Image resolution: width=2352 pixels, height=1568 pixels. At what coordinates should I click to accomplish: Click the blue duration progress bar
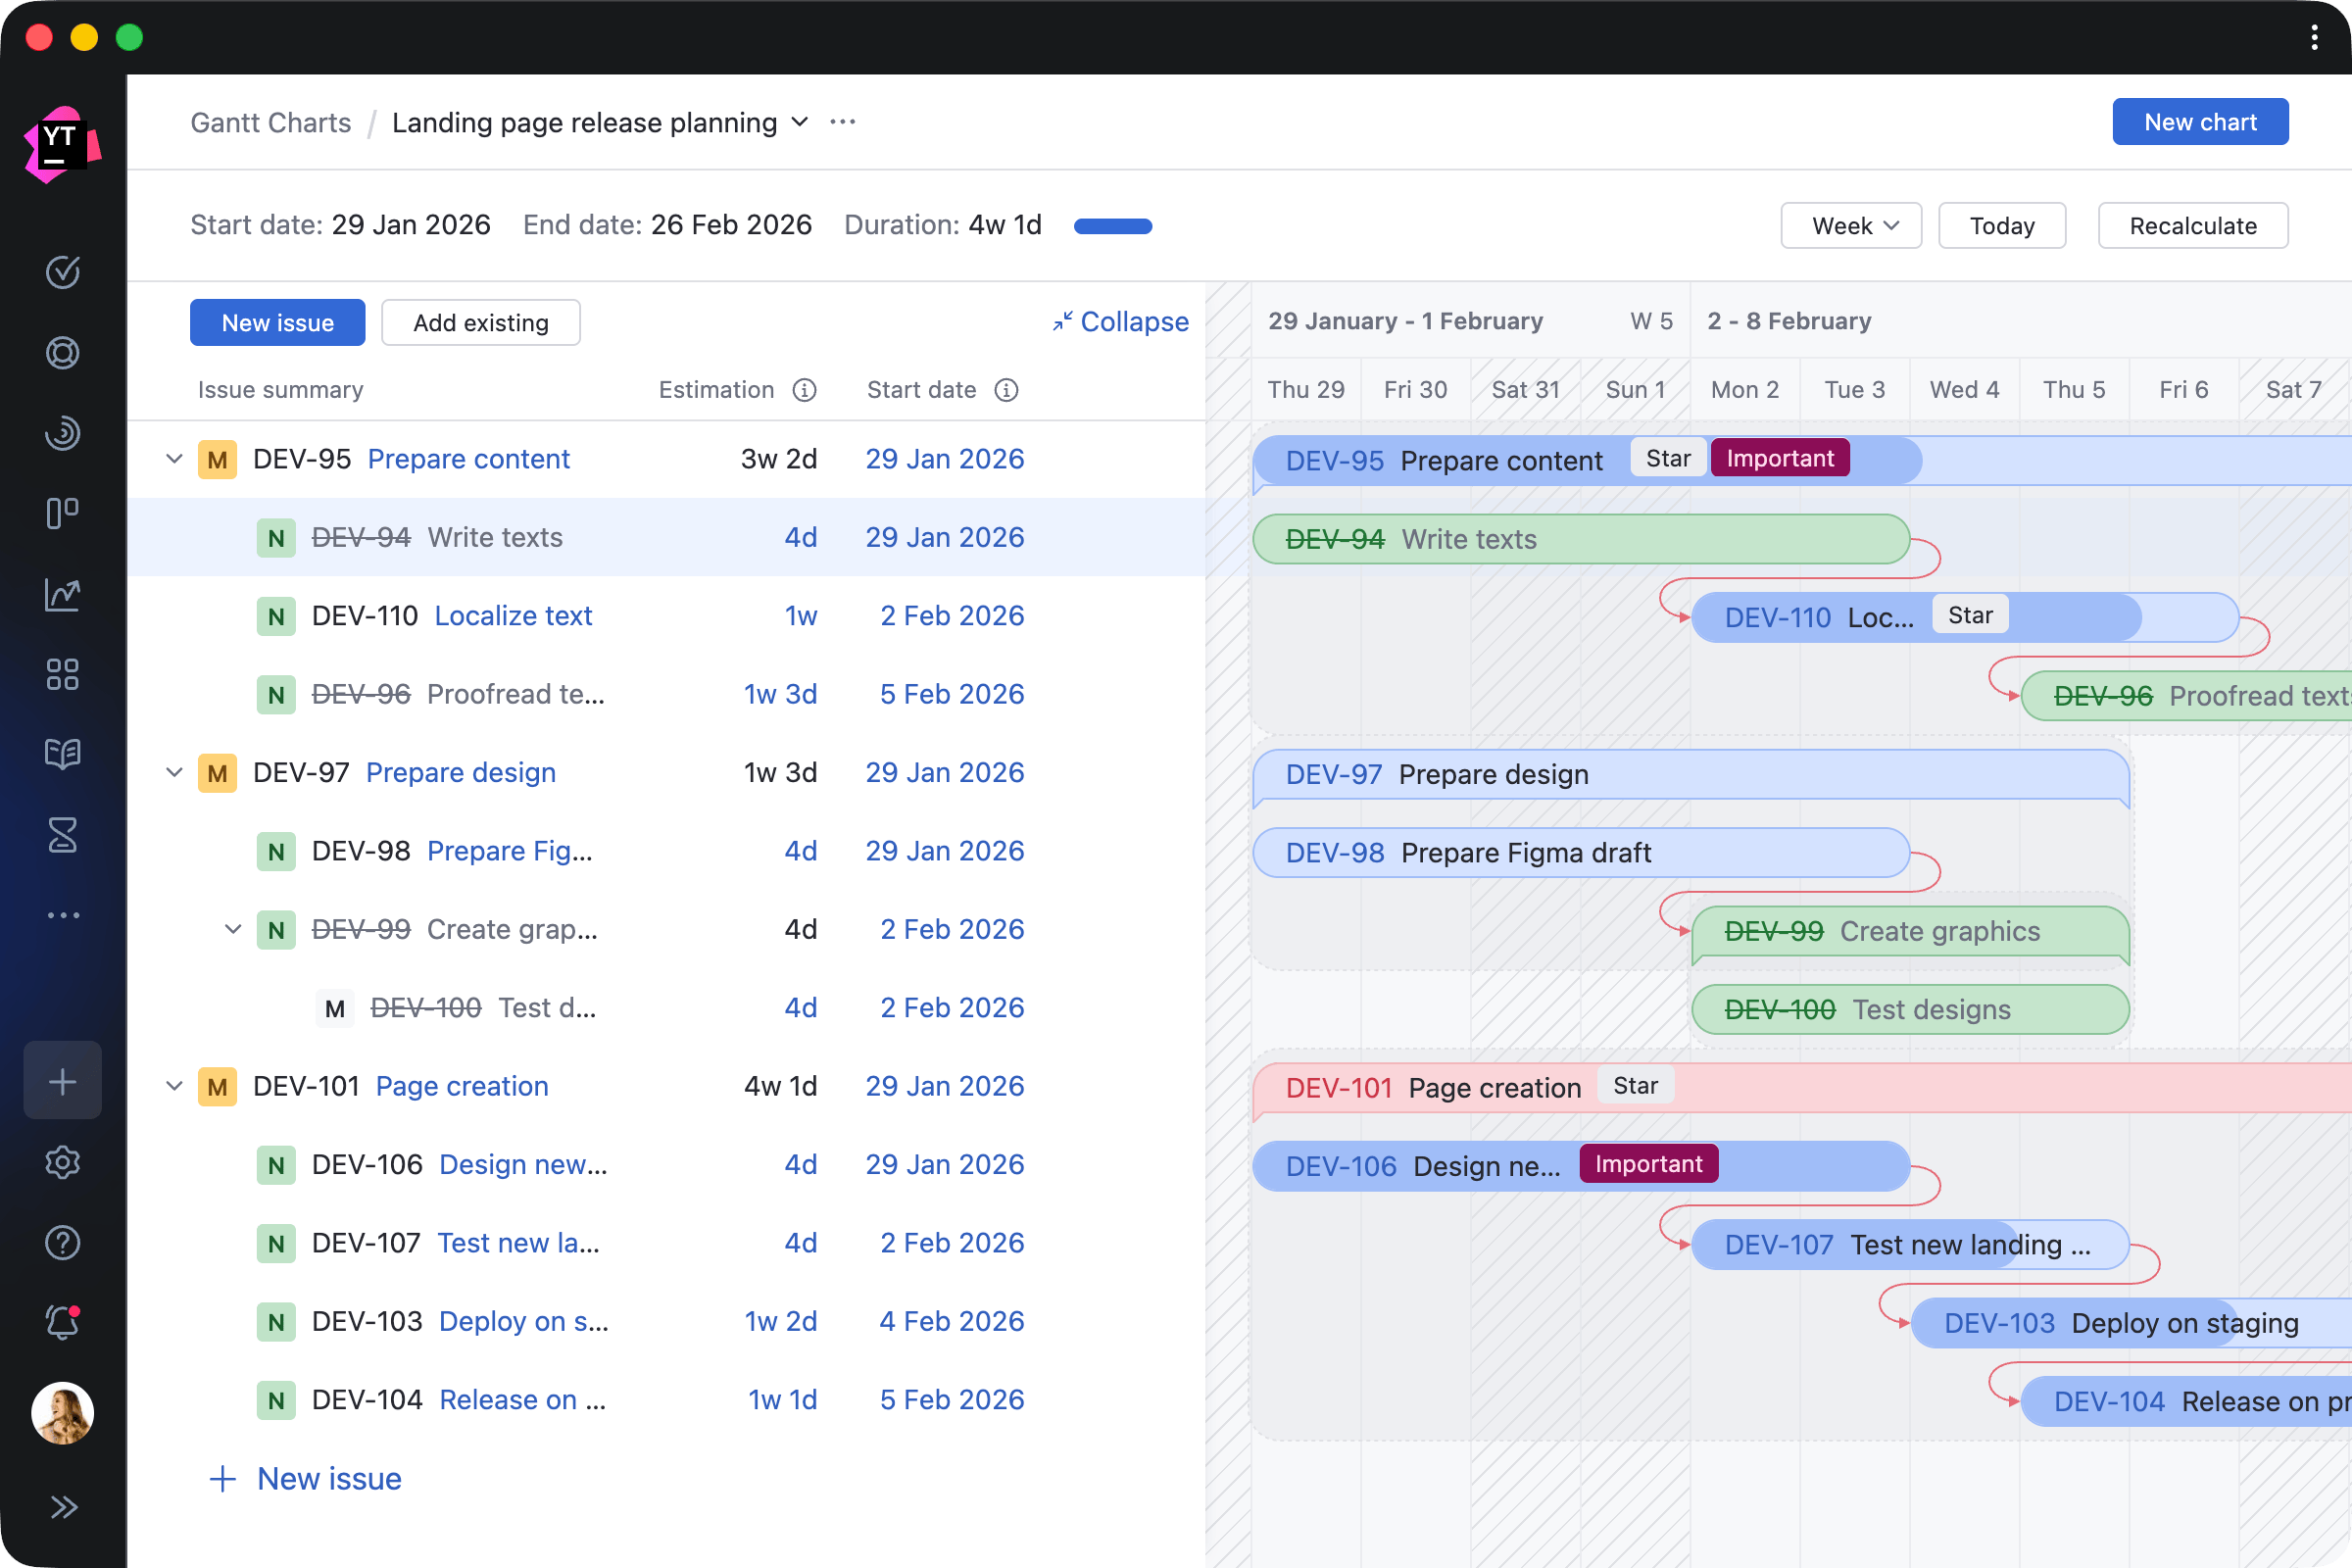pos(1113,226)
